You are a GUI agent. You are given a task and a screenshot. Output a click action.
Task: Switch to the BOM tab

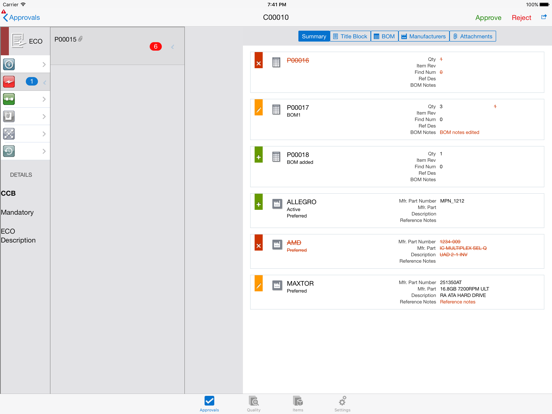tap(384, 36)
